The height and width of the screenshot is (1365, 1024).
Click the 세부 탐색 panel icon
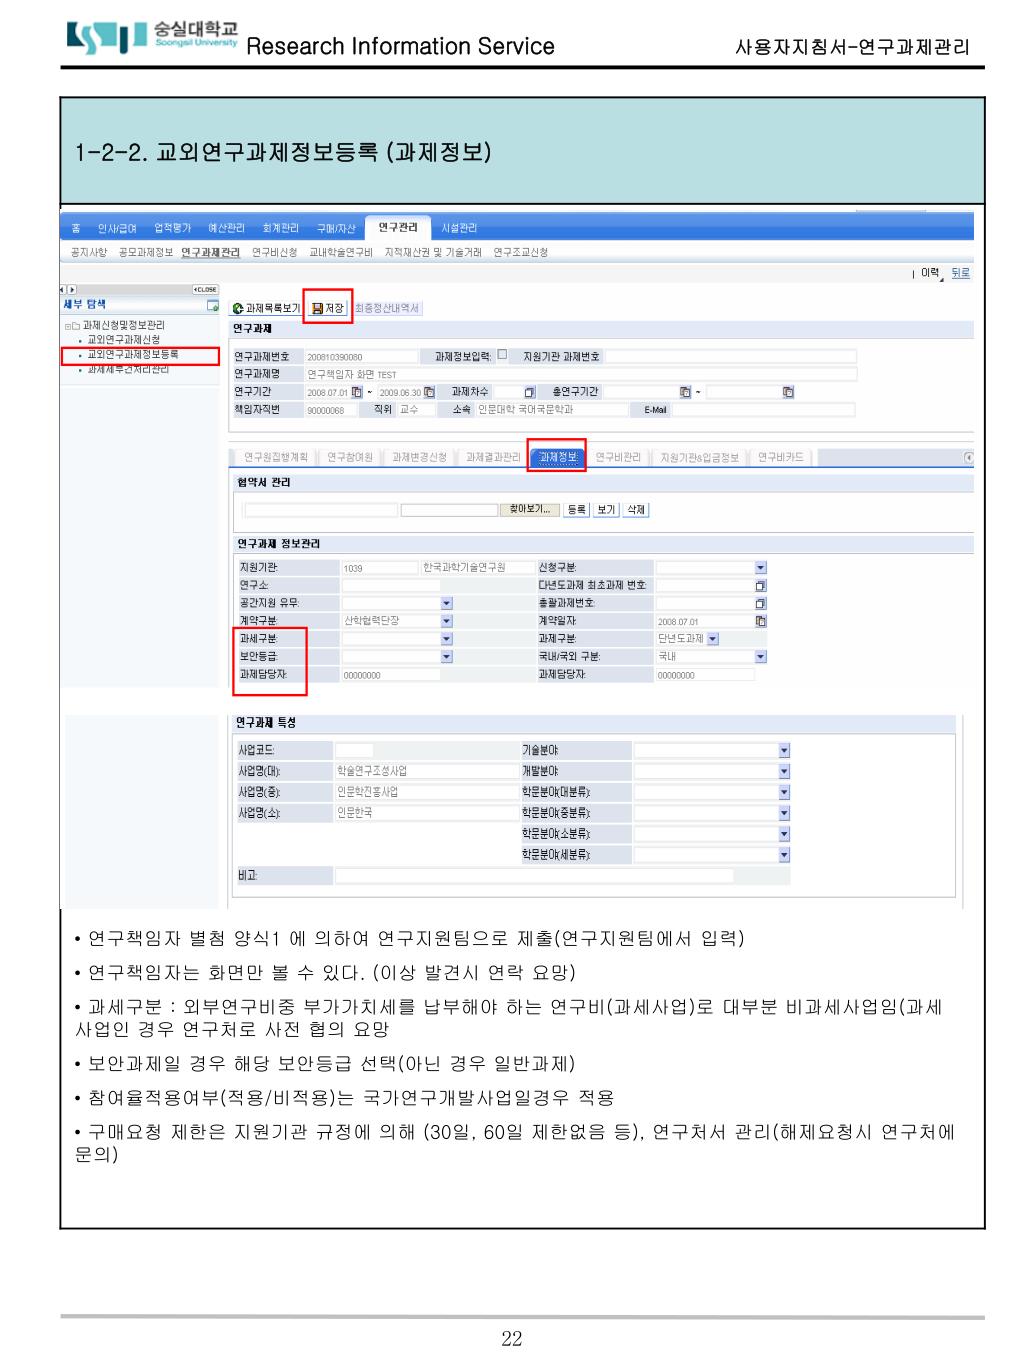tap(212, 305)
